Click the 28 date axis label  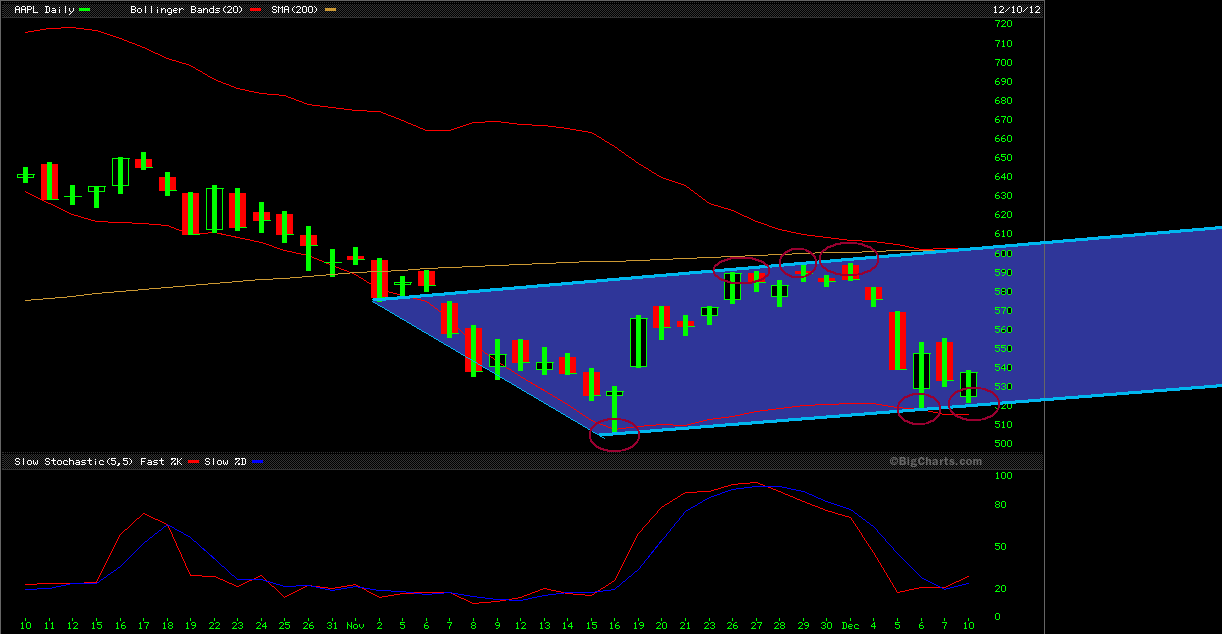[x=779, y=625]
